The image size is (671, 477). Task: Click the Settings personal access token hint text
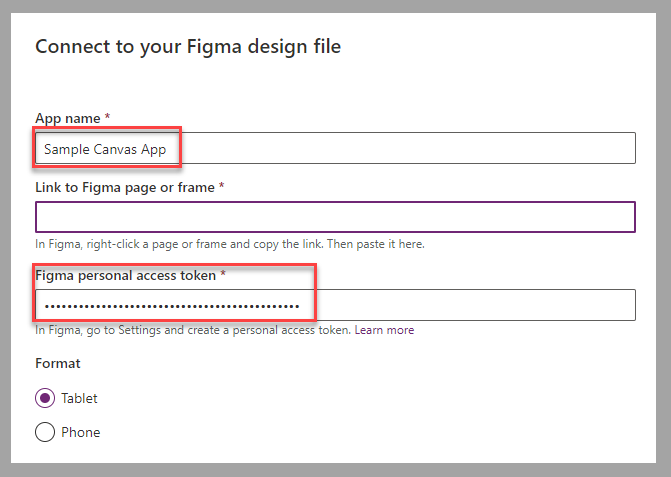193,330
